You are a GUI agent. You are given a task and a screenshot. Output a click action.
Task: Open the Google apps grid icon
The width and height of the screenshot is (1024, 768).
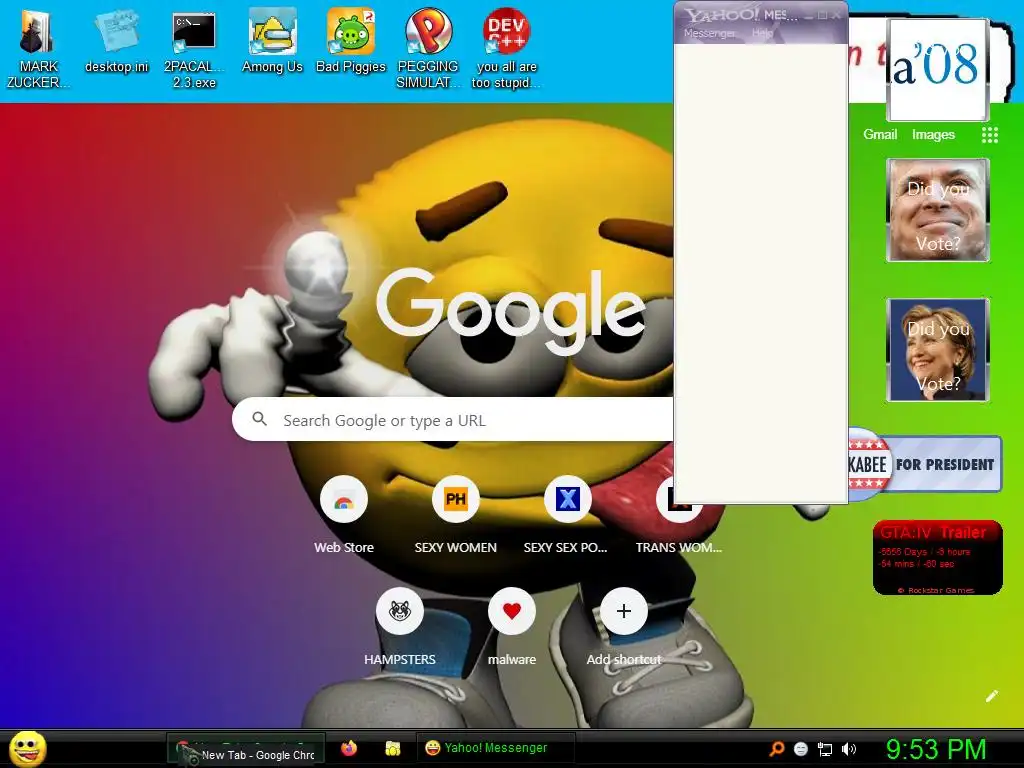(989, 135)
